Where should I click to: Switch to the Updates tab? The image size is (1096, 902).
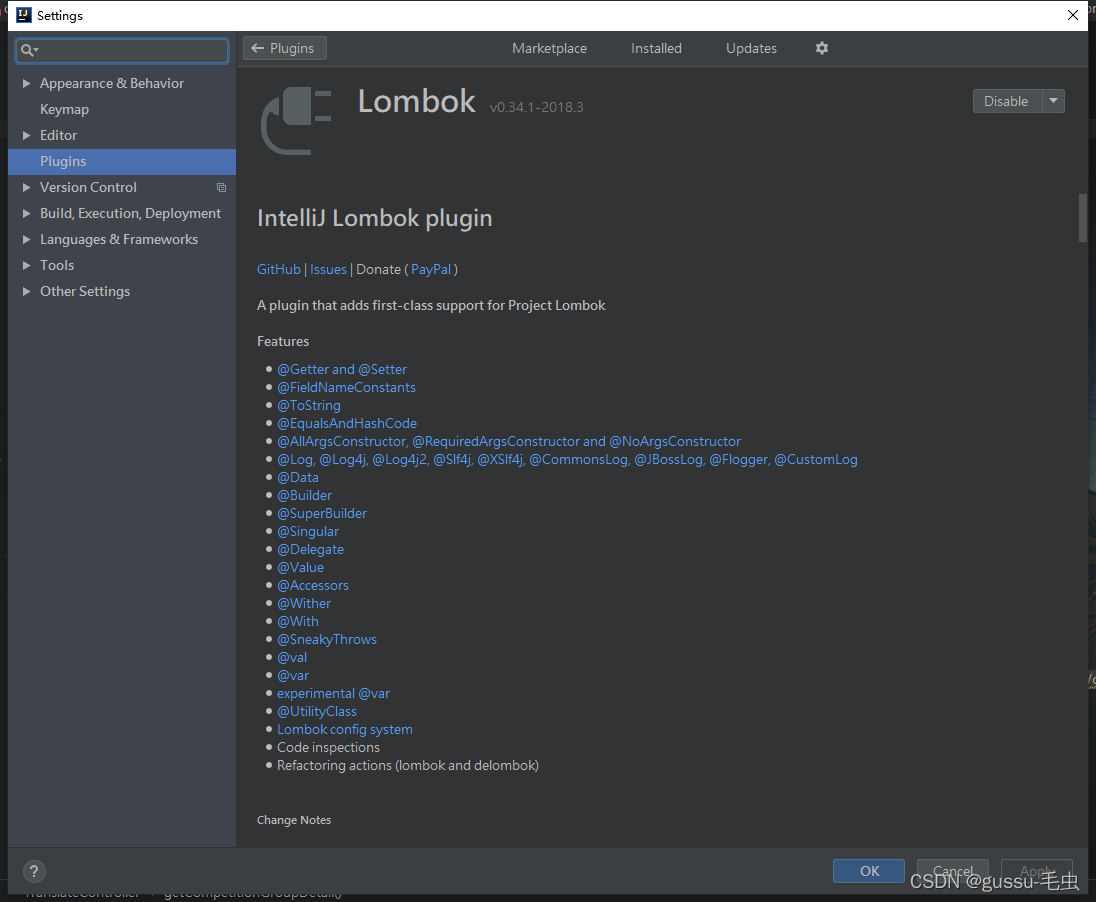point(751,48)
